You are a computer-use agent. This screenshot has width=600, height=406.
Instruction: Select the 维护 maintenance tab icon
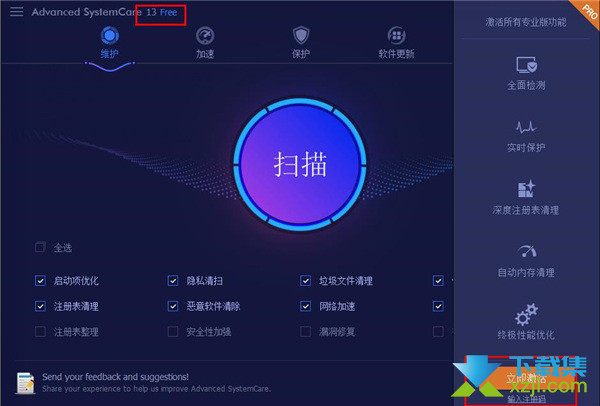[x=109, y=36]
